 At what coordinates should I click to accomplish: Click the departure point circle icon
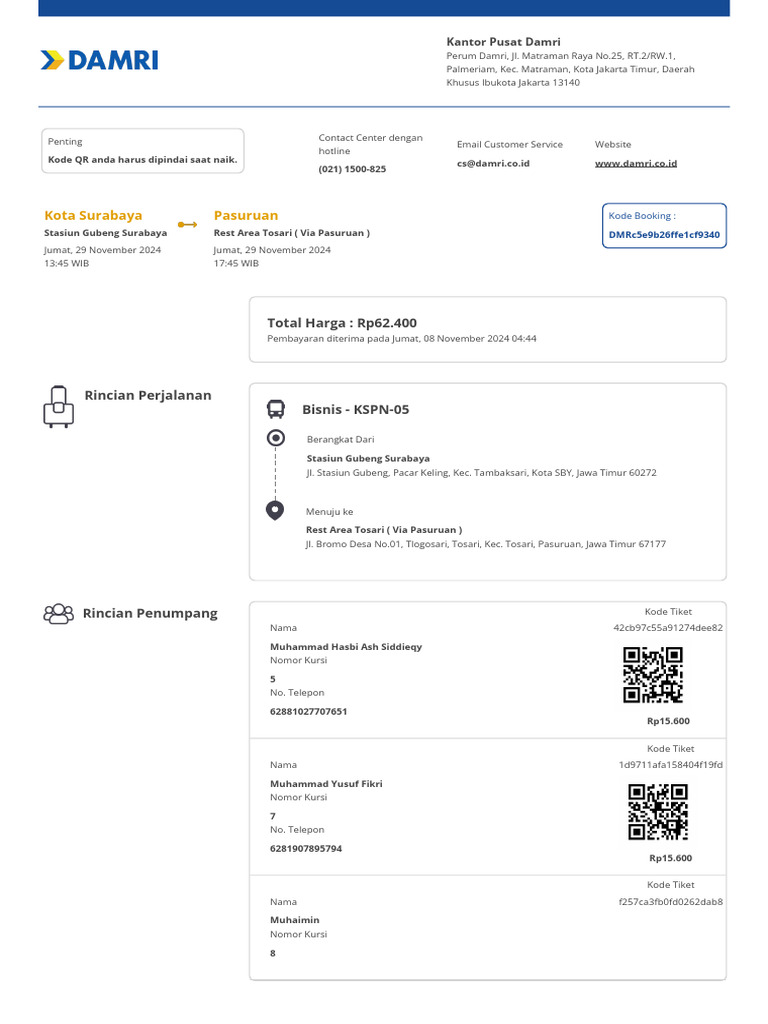click(276, 438)
